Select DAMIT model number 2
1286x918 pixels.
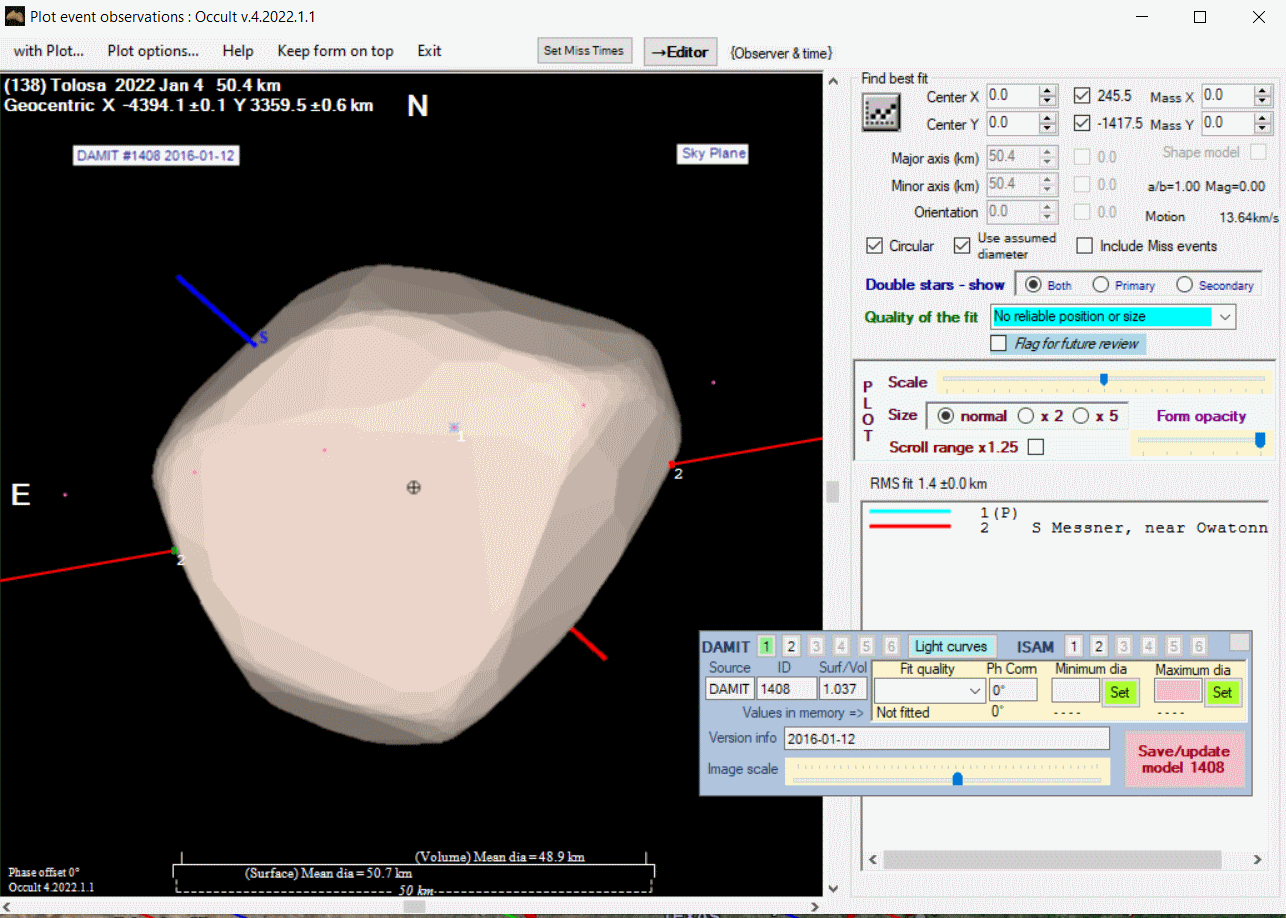click(x=791, y=647)
